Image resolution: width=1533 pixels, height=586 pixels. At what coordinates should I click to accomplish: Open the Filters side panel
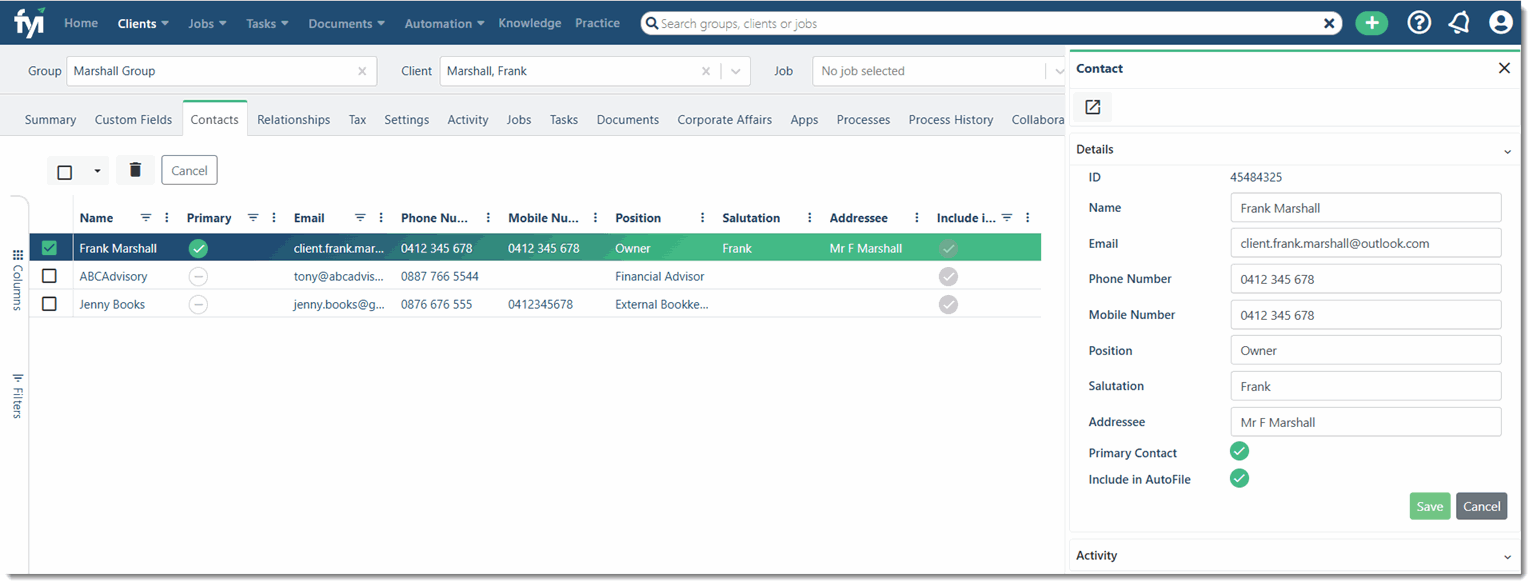pyautogui.click(x=18, y=394)
